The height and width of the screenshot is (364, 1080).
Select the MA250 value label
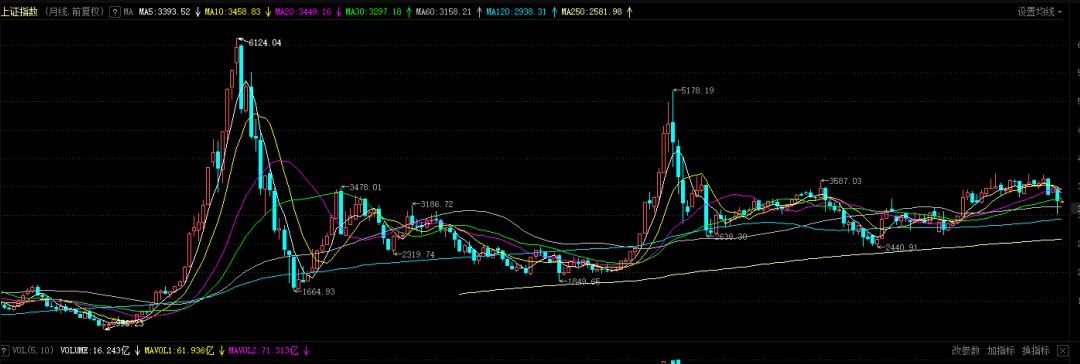pos(592,12)
